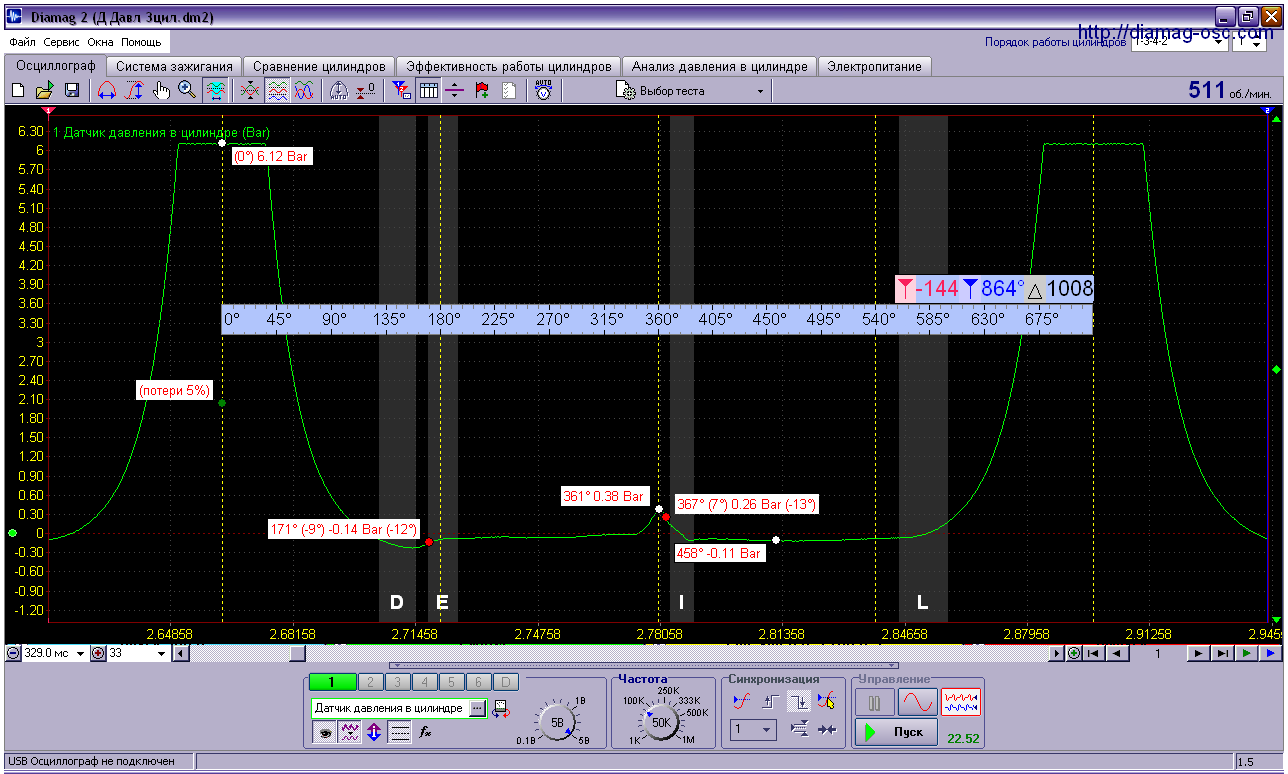Viewport: 1288px width, 774px height.
Task: Click the sync cursor pointer icon
Action: (x=826, y=702)
